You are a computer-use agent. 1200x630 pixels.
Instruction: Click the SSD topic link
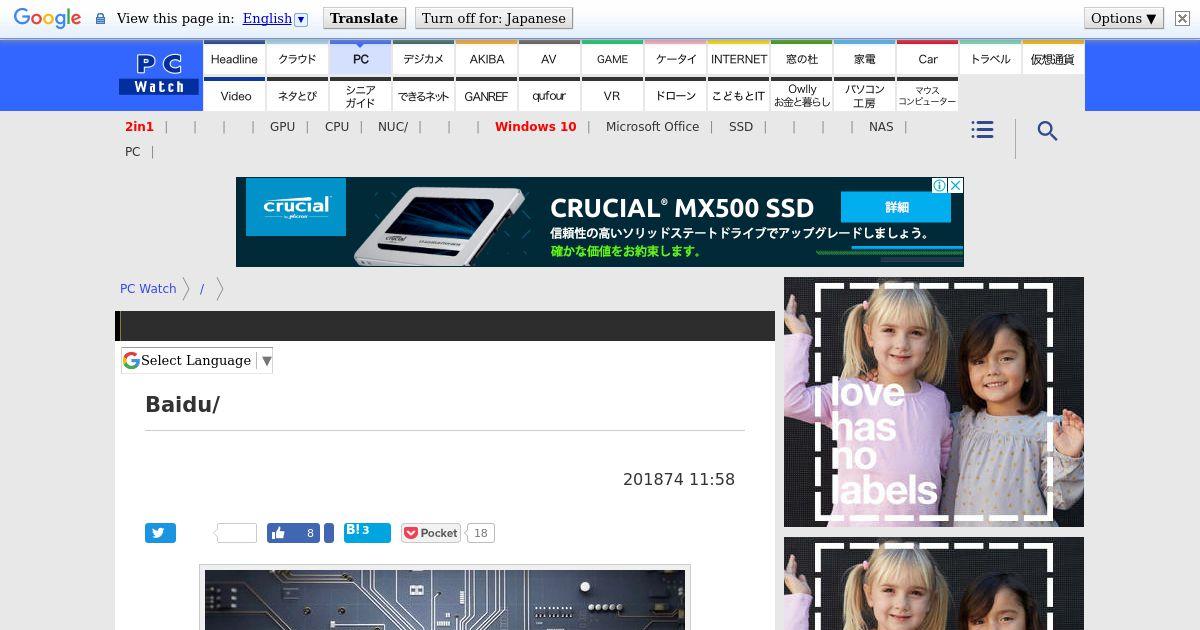(741, 126)
